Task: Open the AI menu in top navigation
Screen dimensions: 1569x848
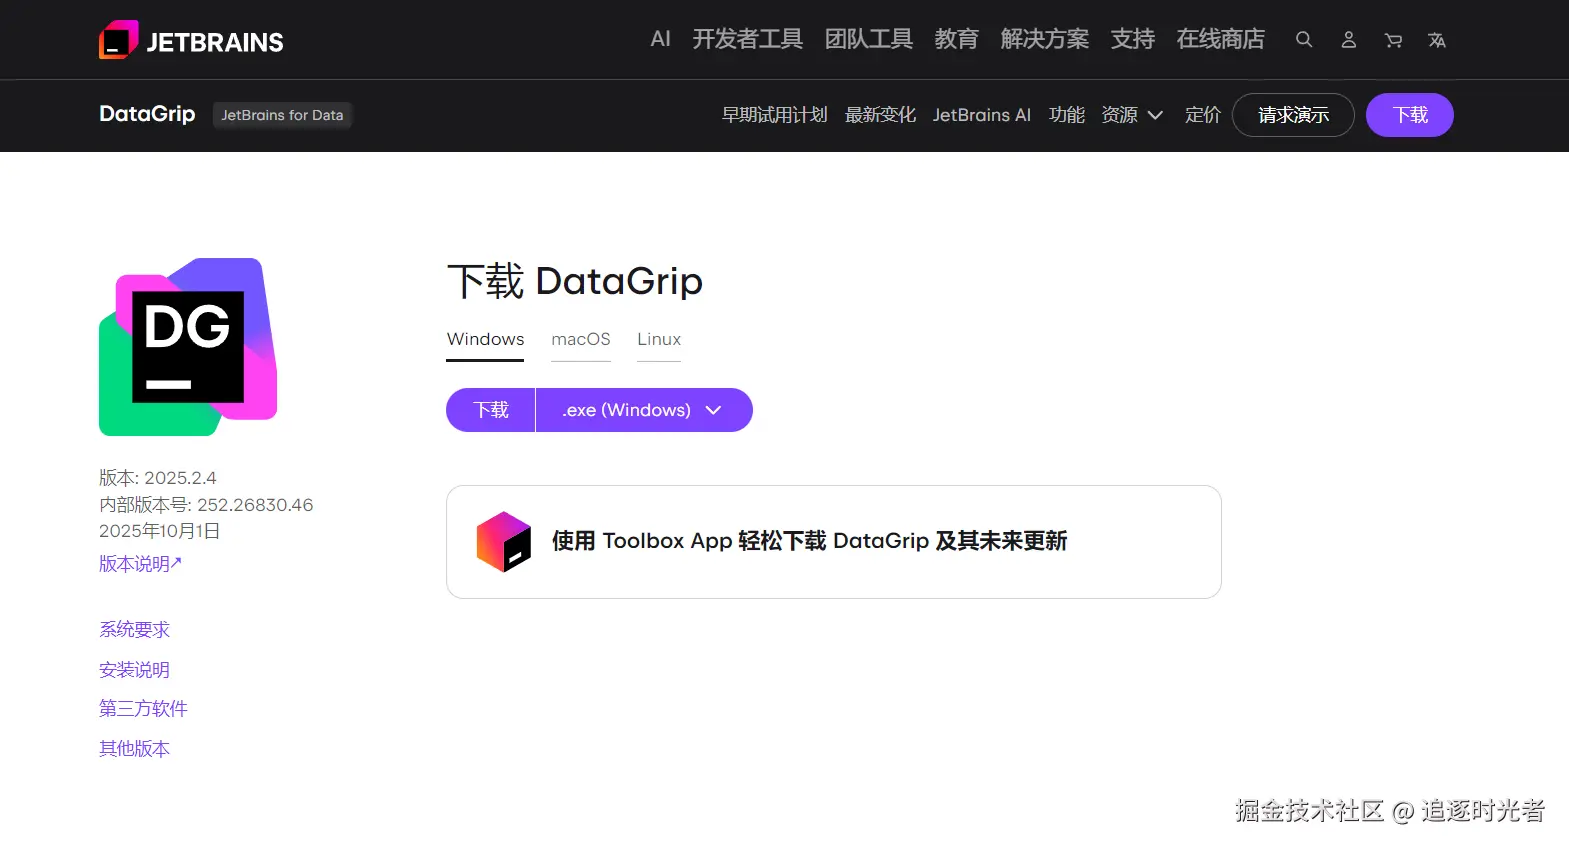Action: click(x=660, y=39)
